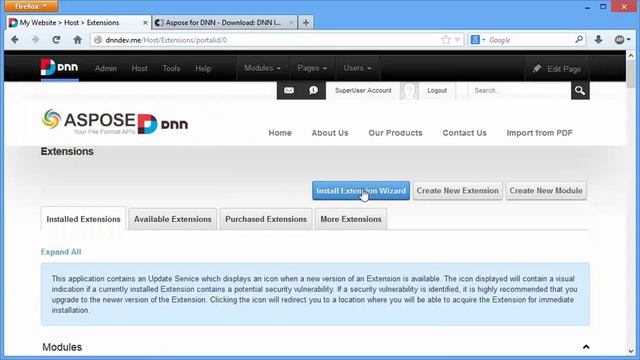Viewport: 640px width, 360px height.
Task: Go forward to next page
Action: pyautogui.click(x=36, y=40)
